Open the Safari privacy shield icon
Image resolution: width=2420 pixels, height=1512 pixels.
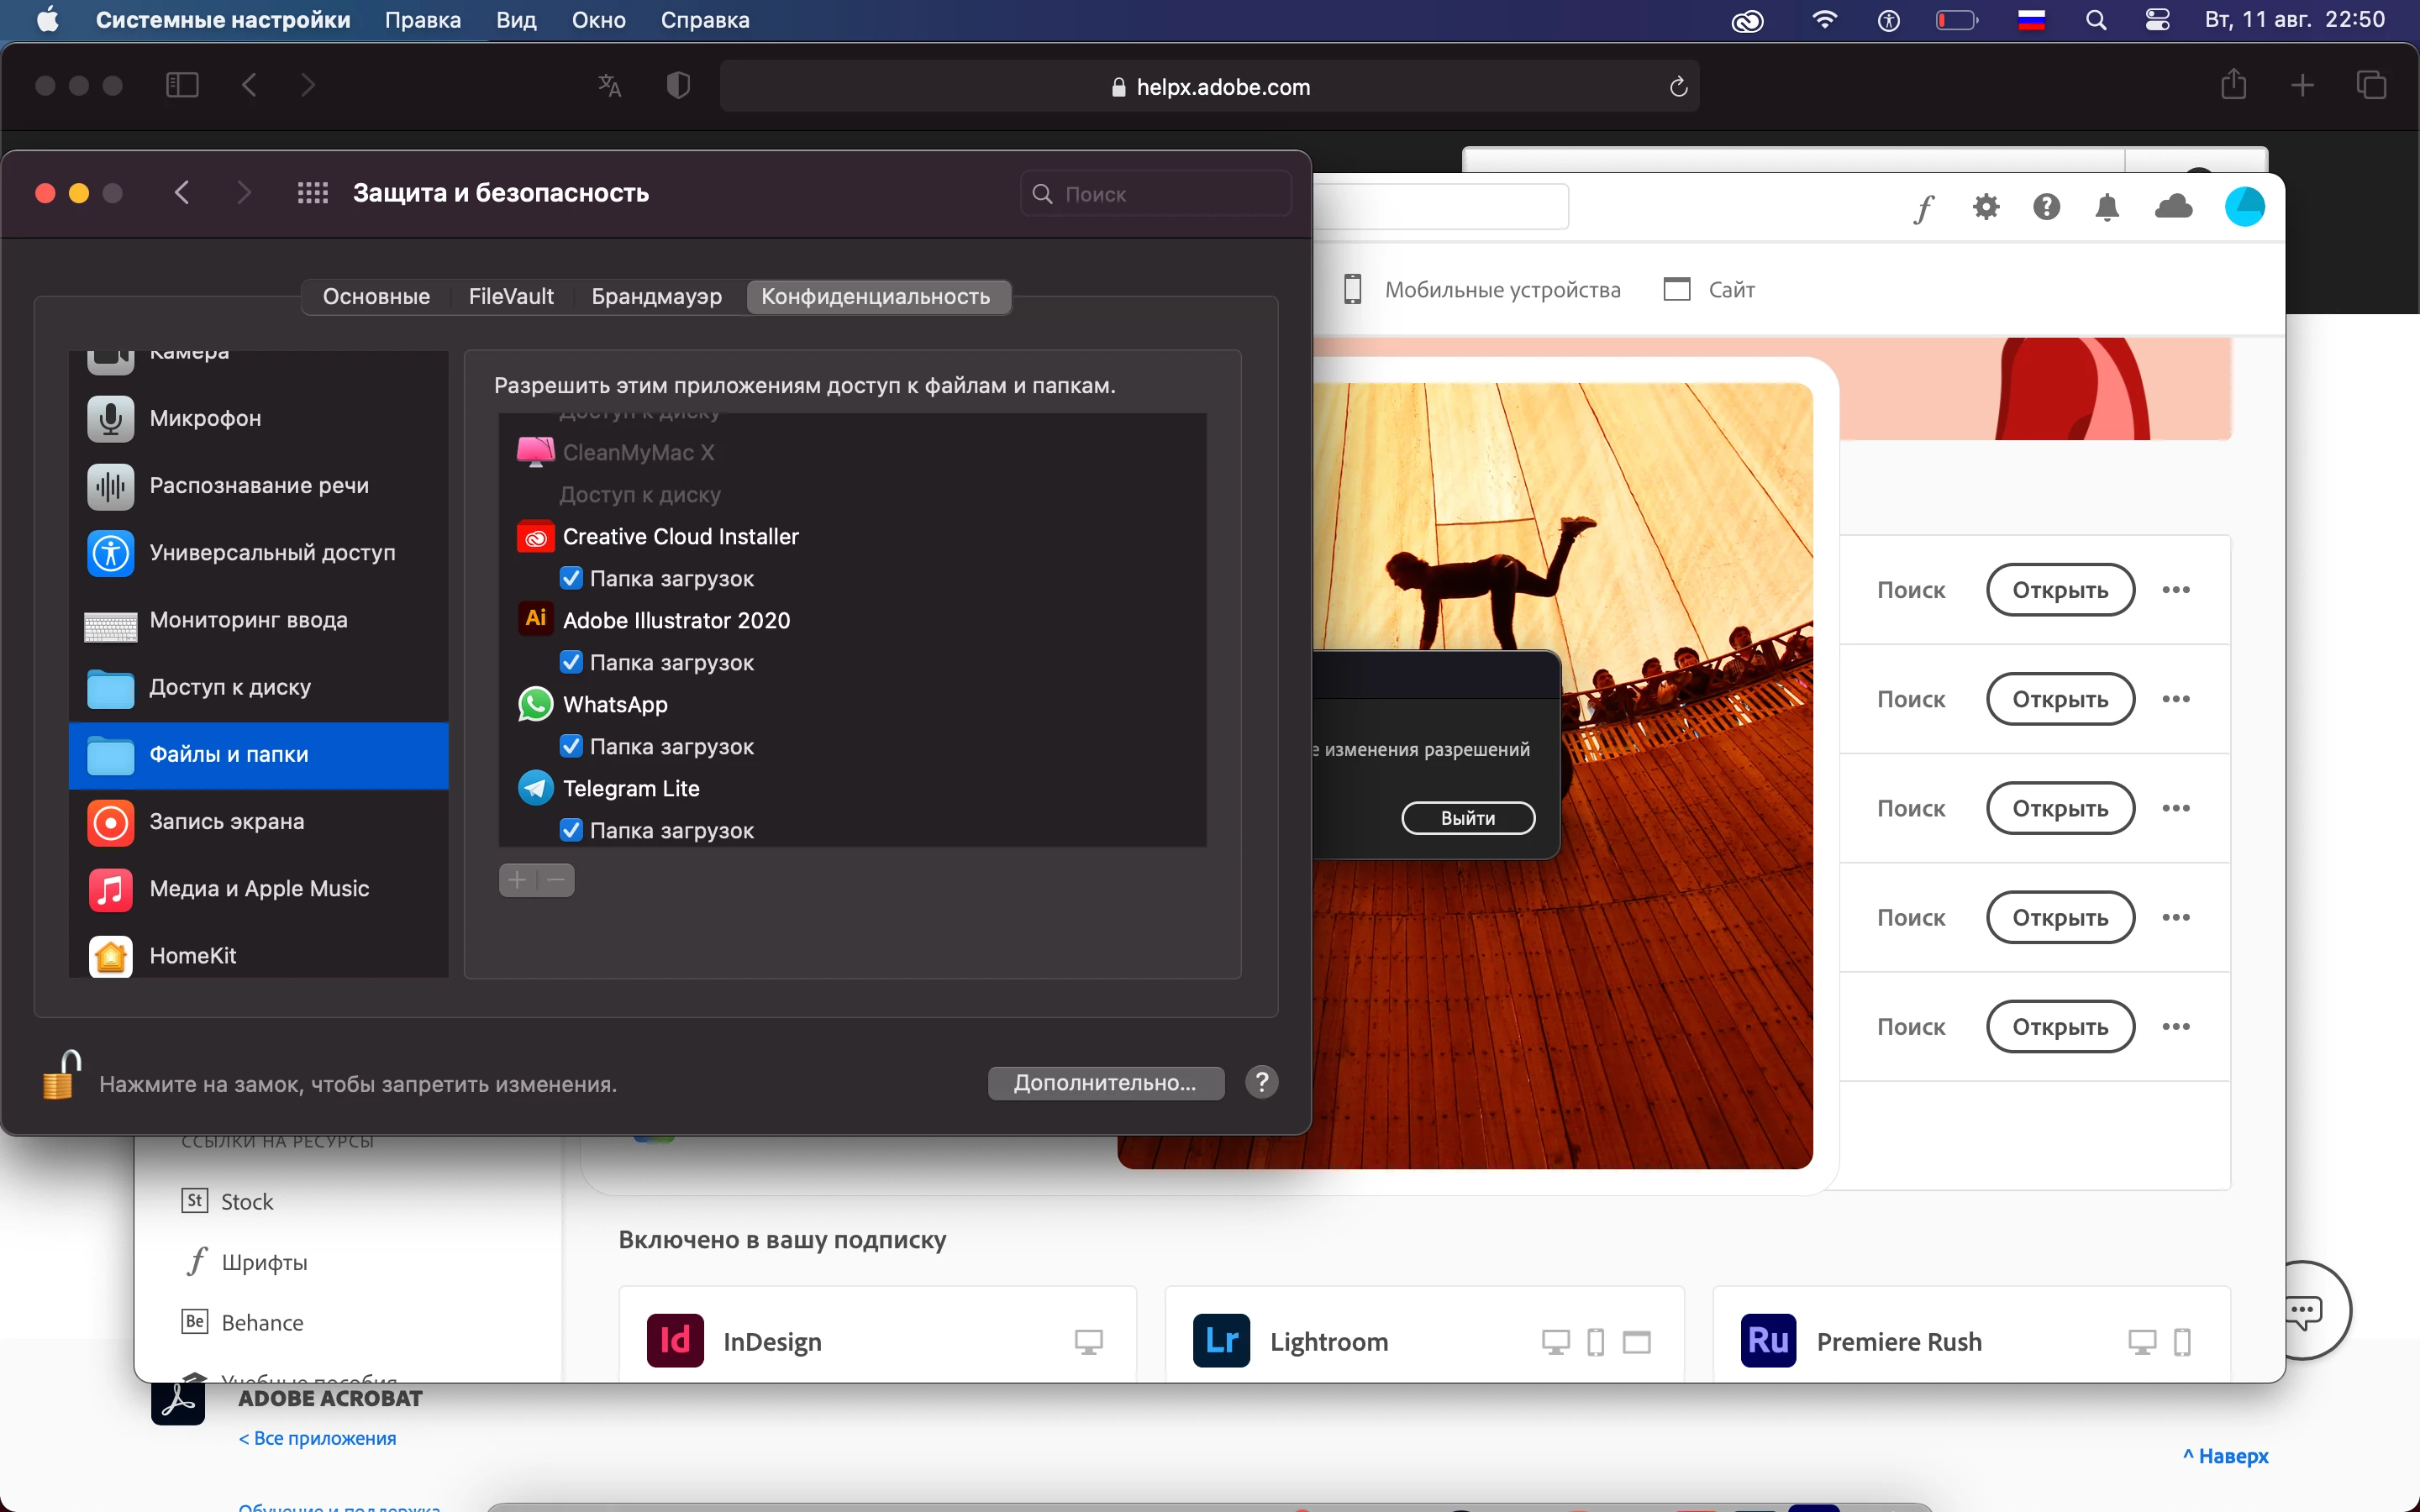[678, 86]
